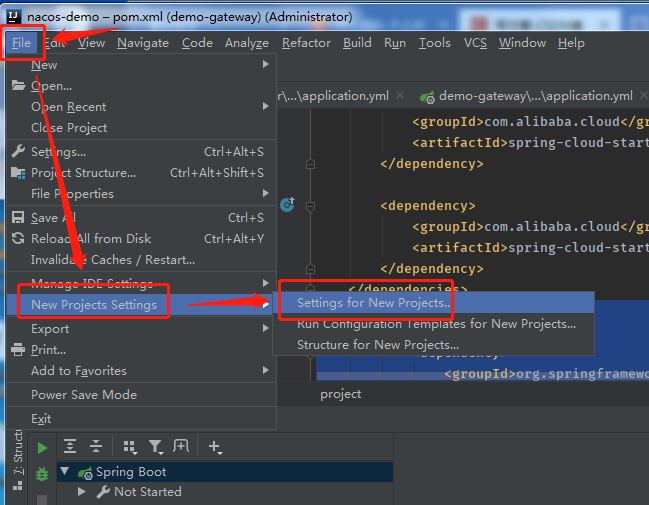Click the Collapse All icon in Services toolbar
Viewport: 649px width, 505px height.
[96, 446]
